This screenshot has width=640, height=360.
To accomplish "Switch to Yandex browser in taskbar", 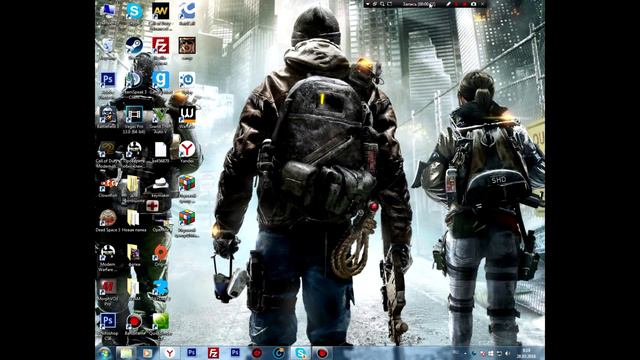I will [x=169, y=353].
